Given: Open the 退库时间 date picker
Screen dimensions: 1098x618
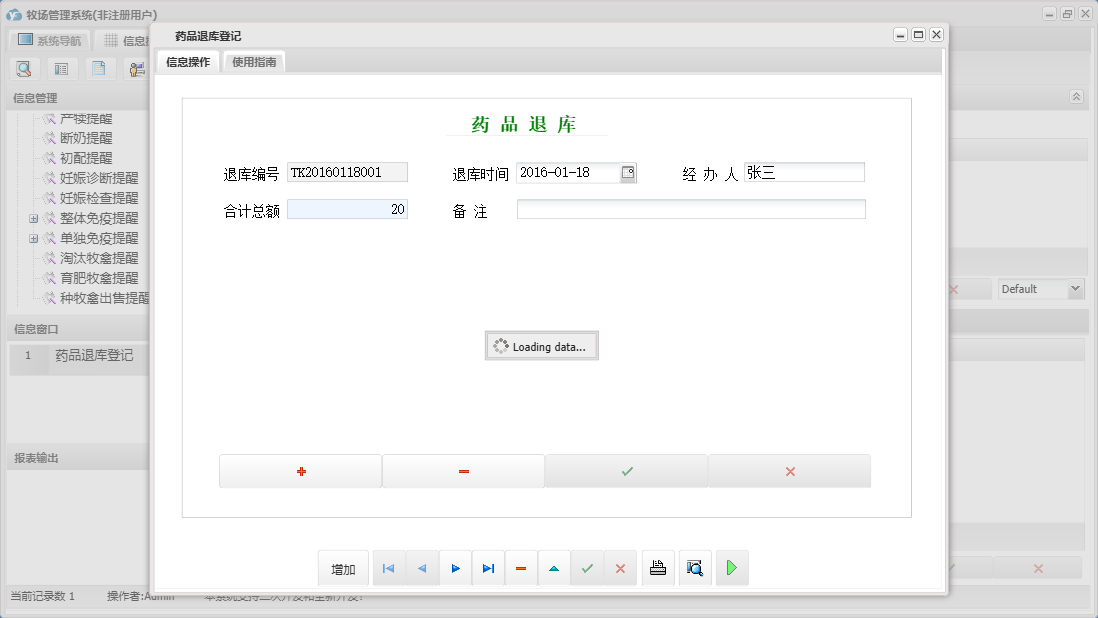Looking at the screenshot, I should (628, 172).
